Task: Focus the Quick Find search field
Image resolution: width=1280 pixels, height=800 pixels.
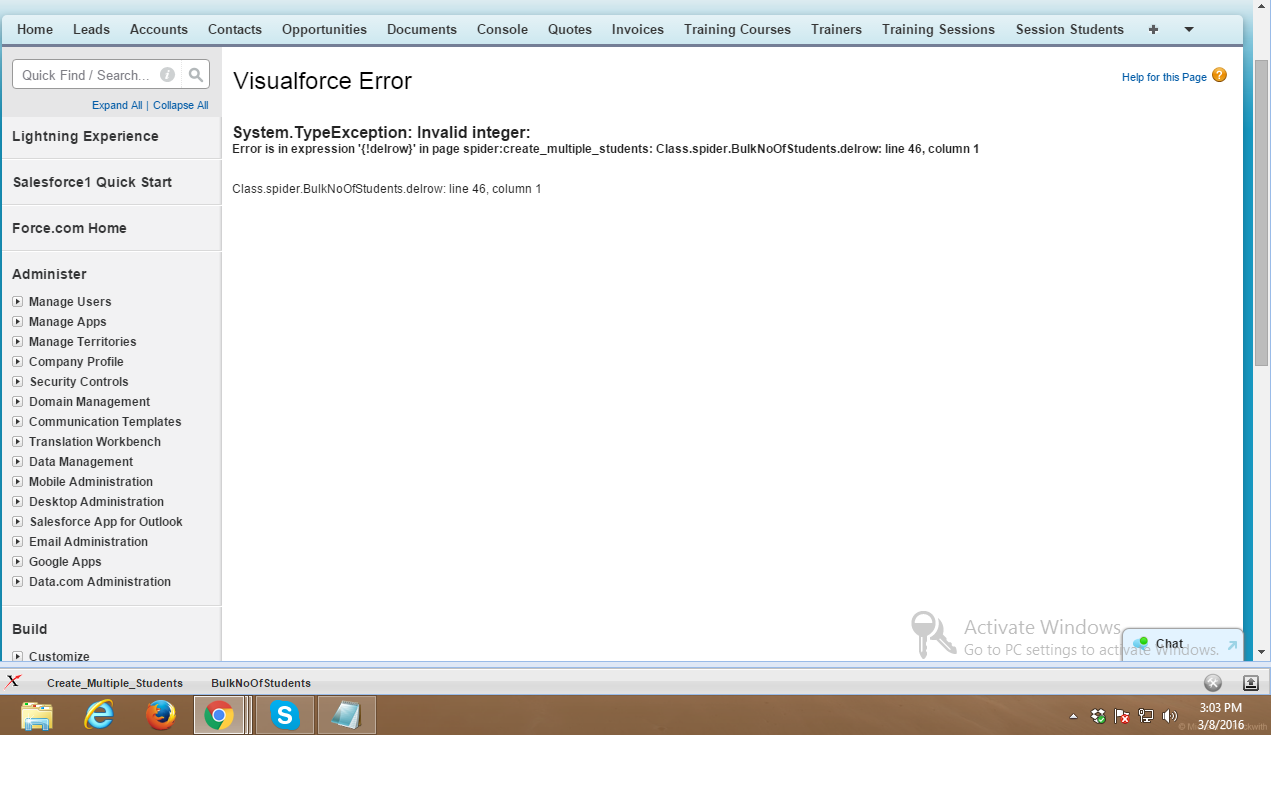Action: click(98, 75)
